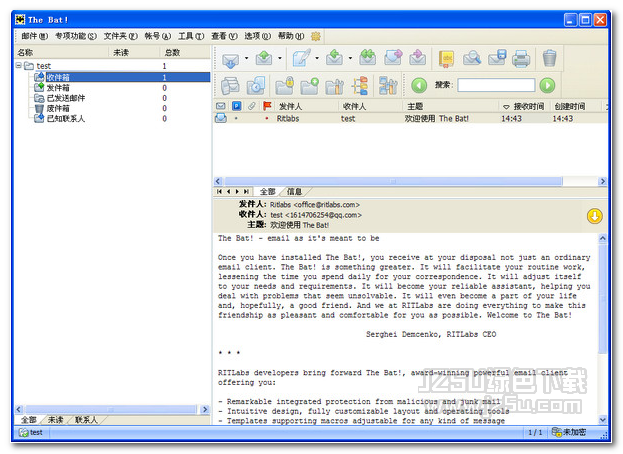Open the dropdown arrow beside get new mail
This screenshot has width=623, height=454.
[246, 58]
